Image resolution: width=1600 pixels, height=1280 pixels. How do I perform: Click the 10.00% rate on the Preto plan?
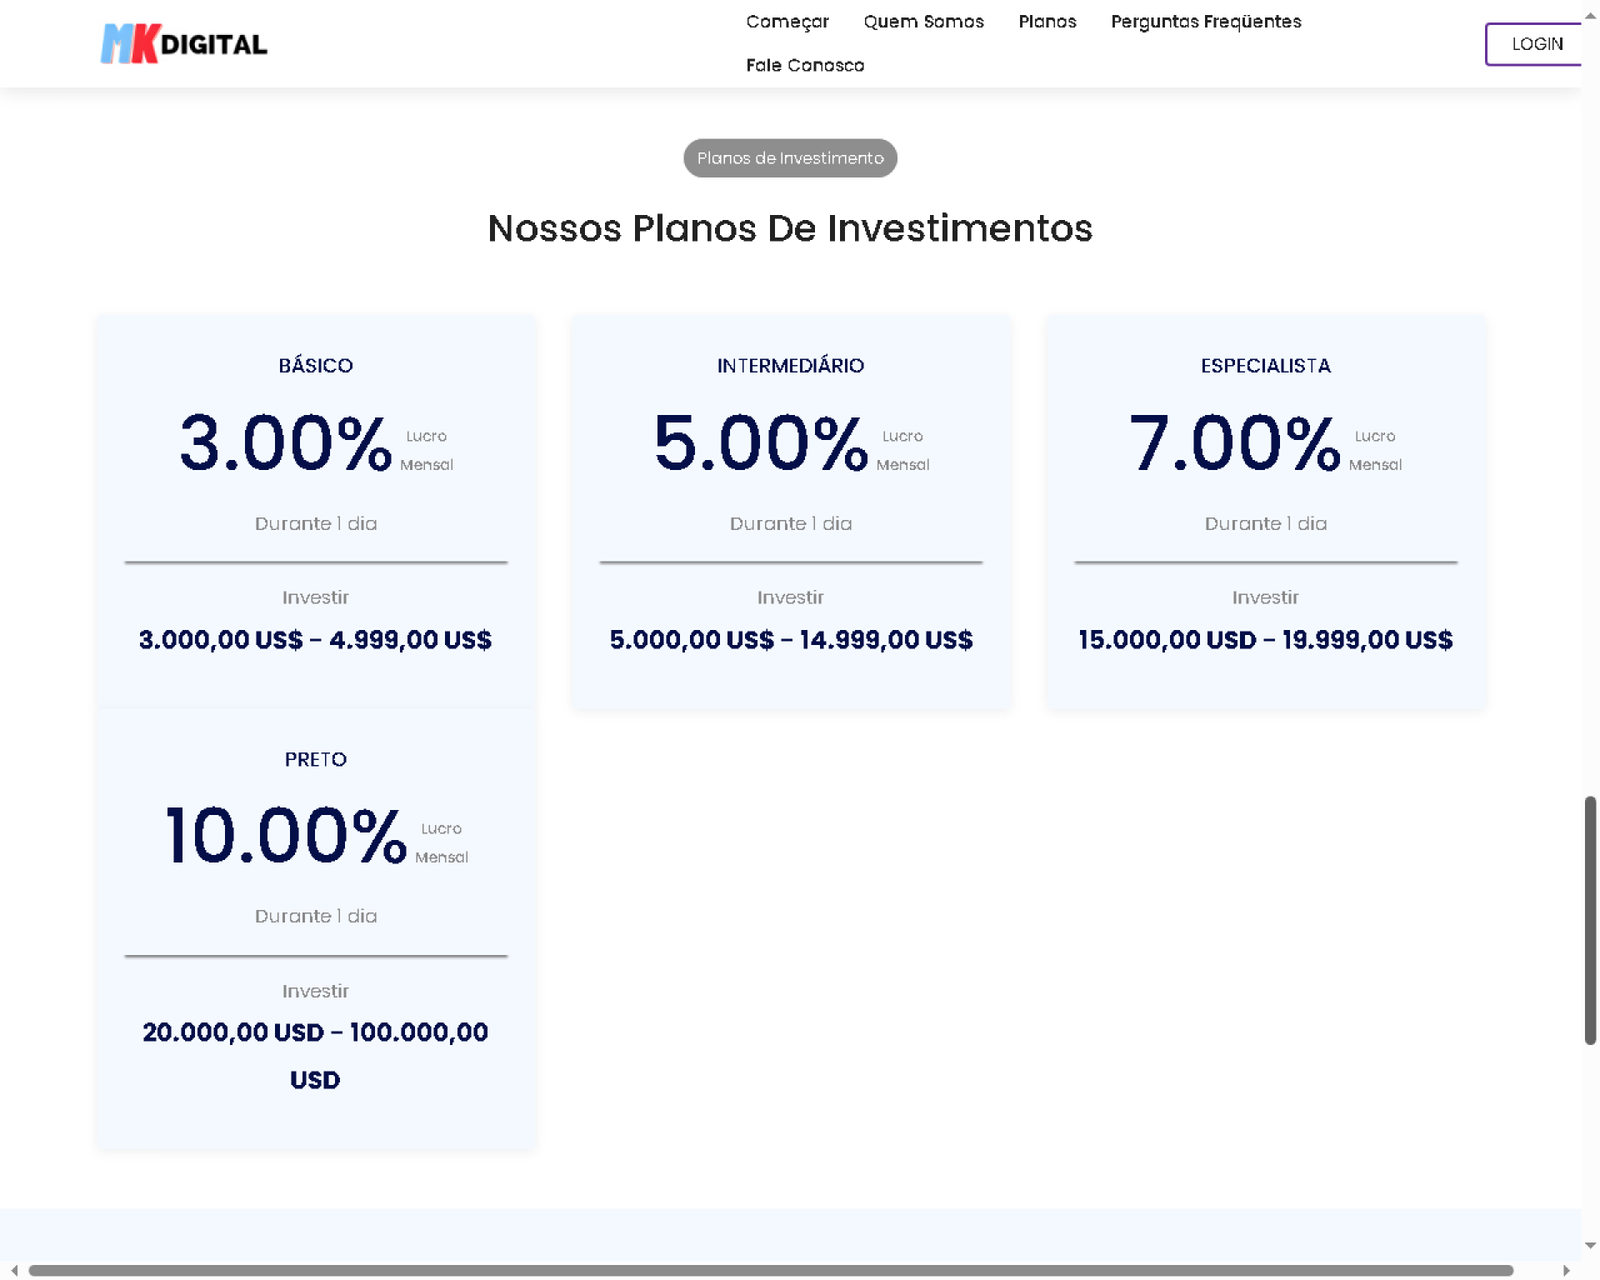[286, 836]
